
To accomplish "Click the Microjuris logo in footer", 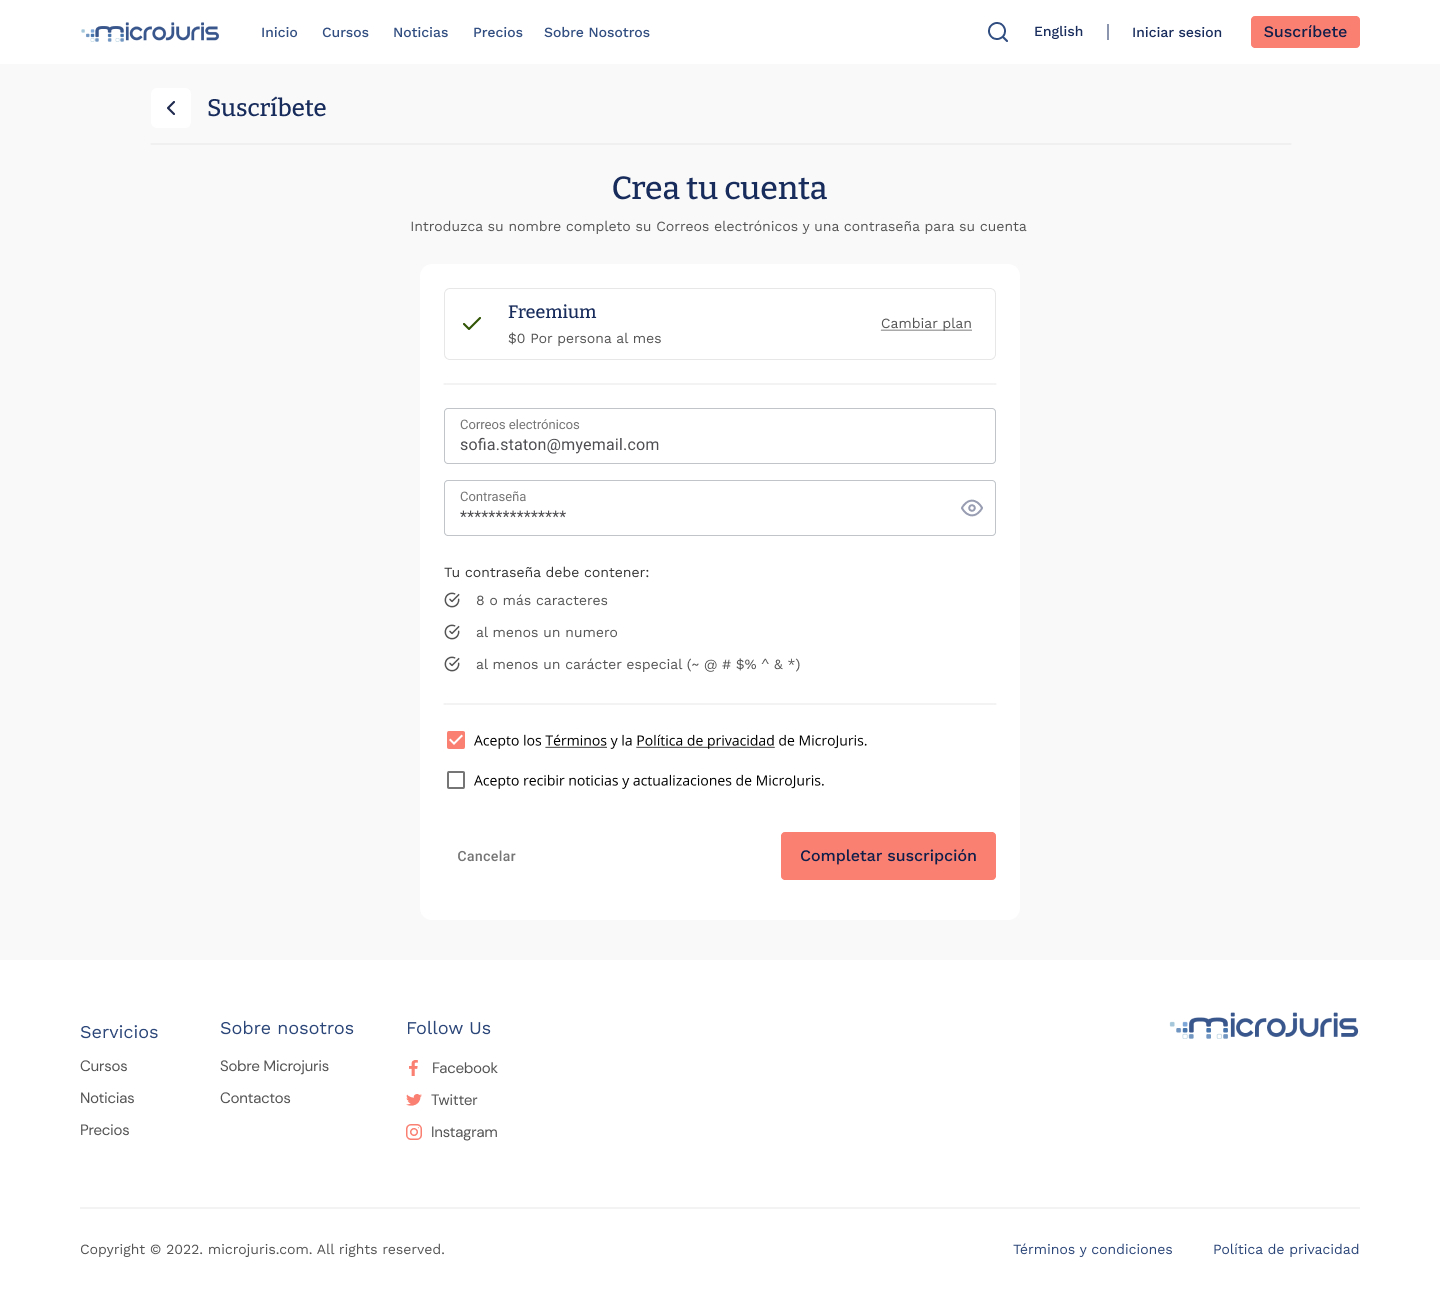I will point(1264,1027).
